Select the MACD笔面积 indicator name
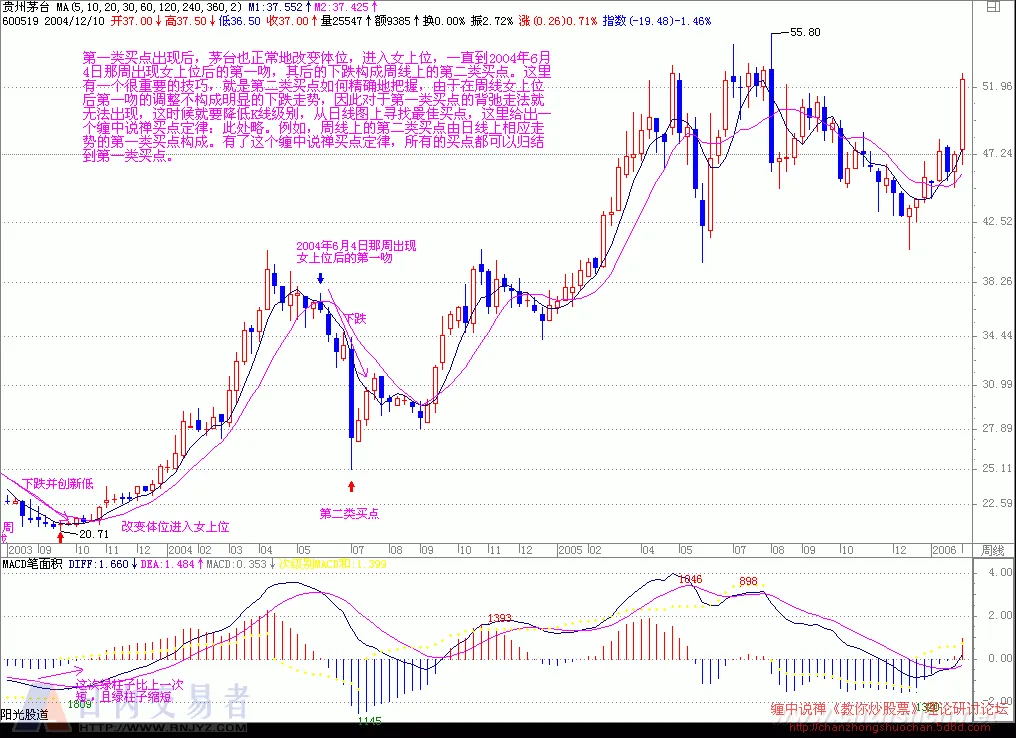The width and height of the screenshot is (1016, 738). pos(32,564)
